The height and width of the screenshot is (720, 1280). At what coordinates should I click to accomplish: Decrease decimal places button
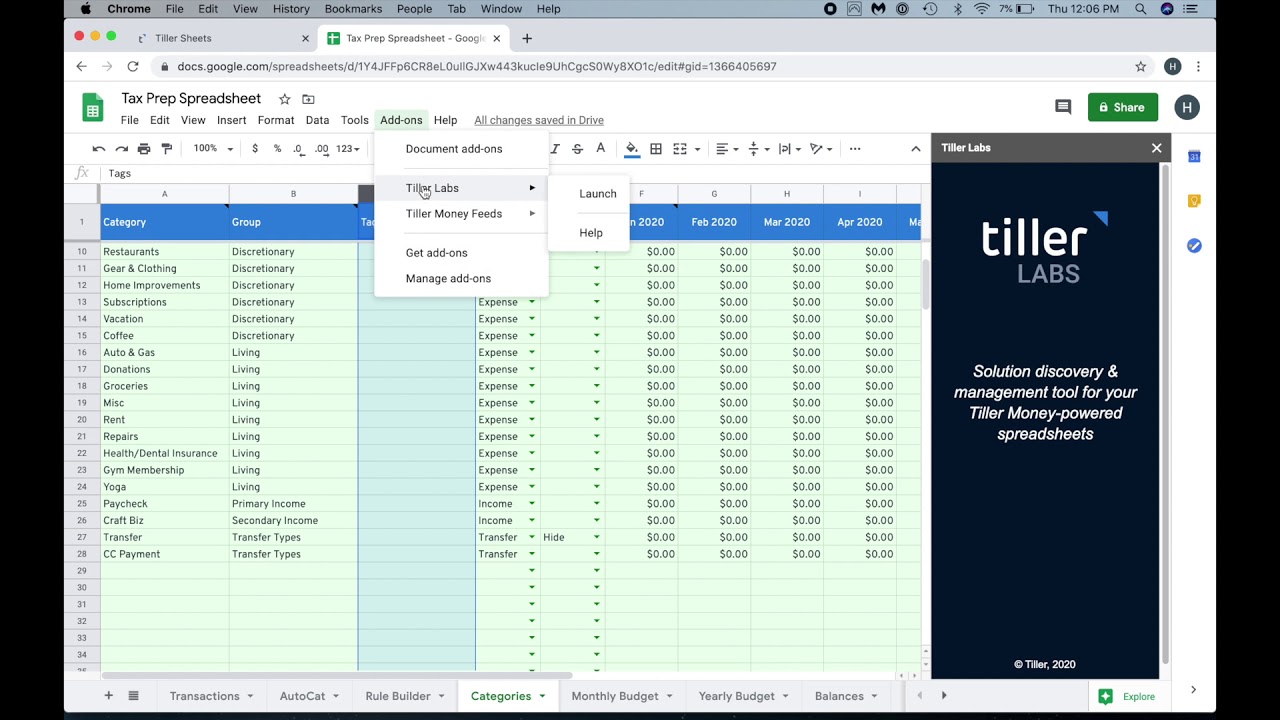pyautogui.click(x=298, y=149)
